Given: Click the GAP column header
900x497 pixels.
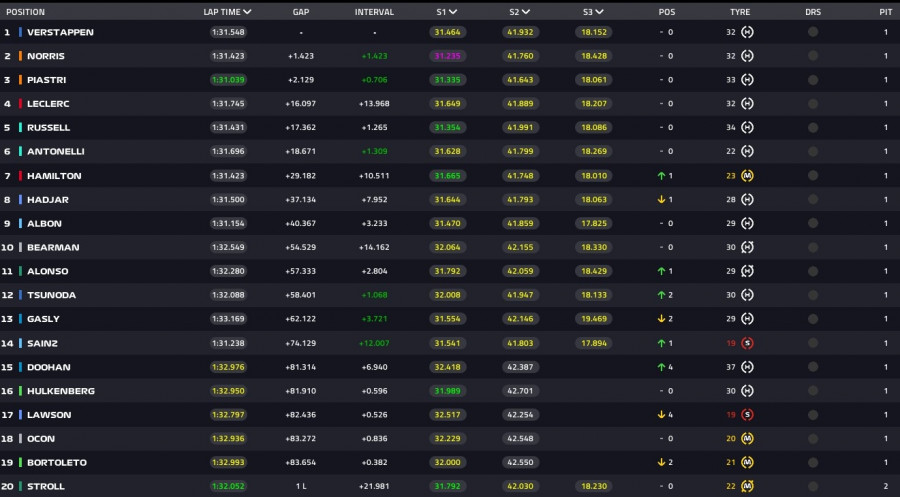Looking at the screenshot, I should [x=300, y=12].
